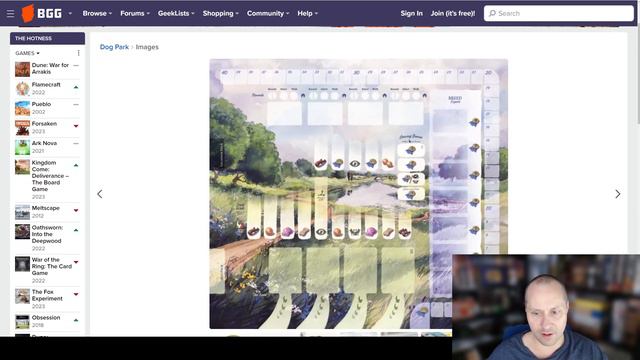Click Forsaken thumbnail image

22,128
